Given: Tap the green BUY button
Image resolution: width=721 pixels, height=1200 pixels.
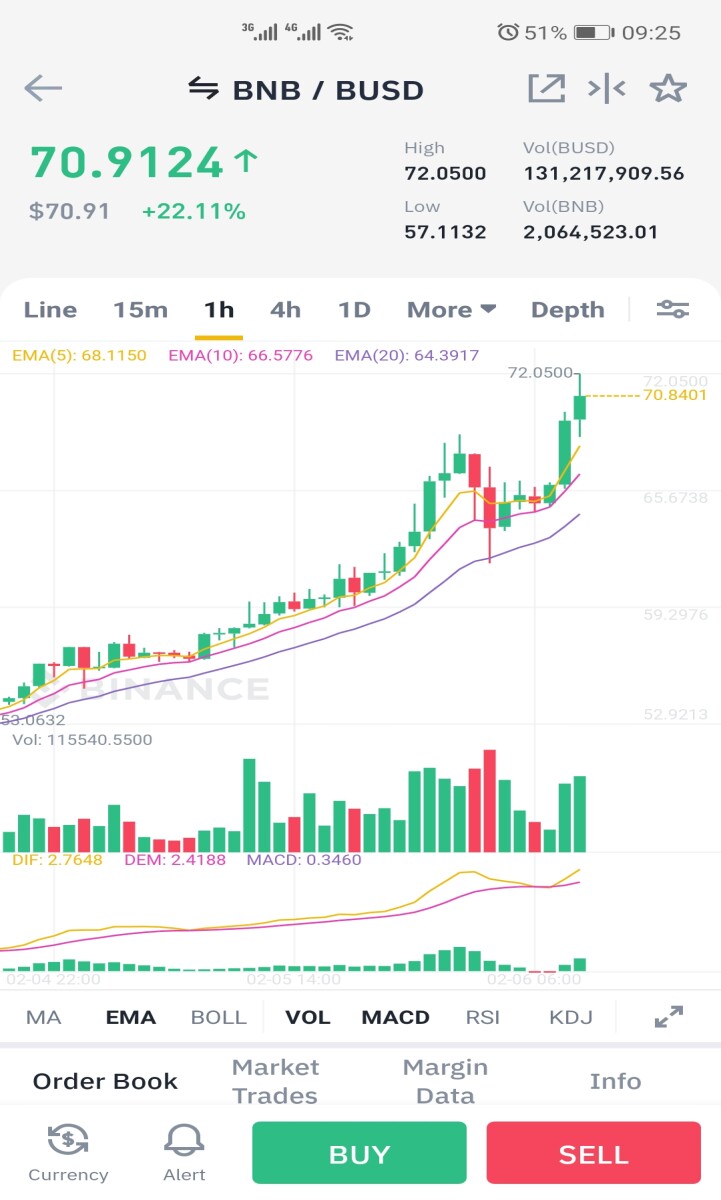Looking at the screenshot, I should pos(359,1154).
